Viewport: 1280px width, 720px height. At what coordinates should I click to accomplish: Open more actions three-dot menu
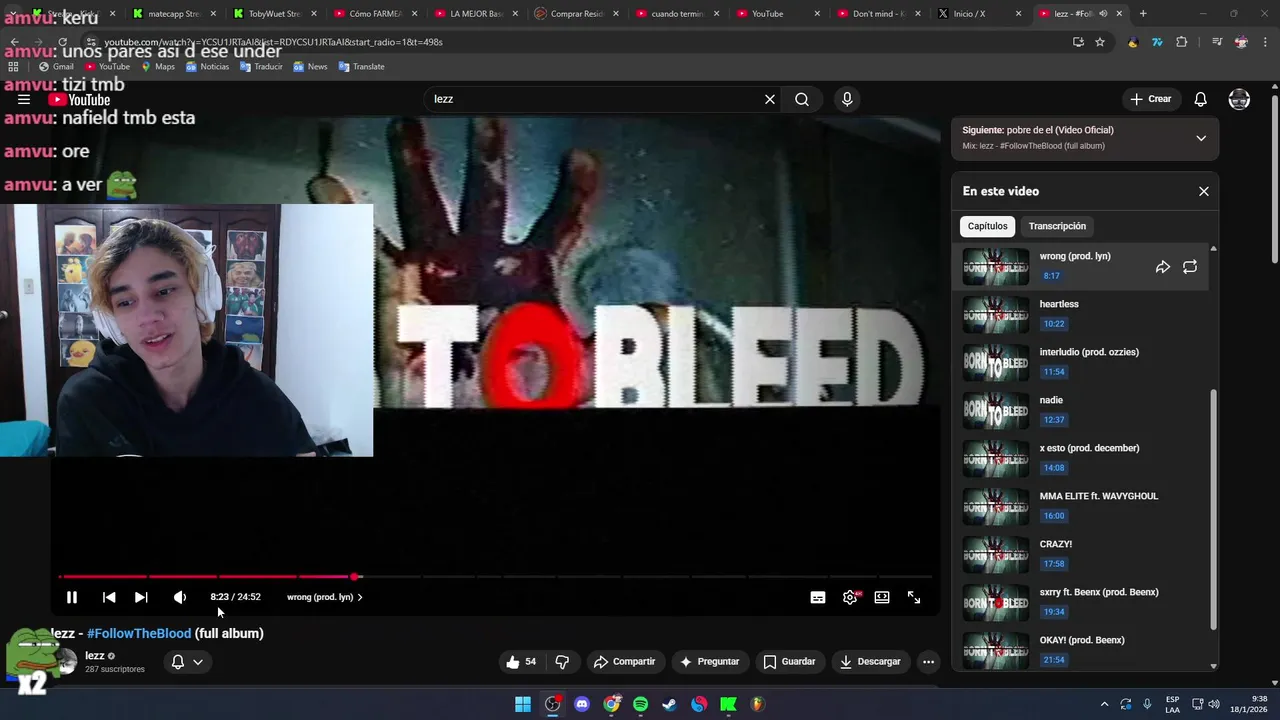[x=928, y=662]
